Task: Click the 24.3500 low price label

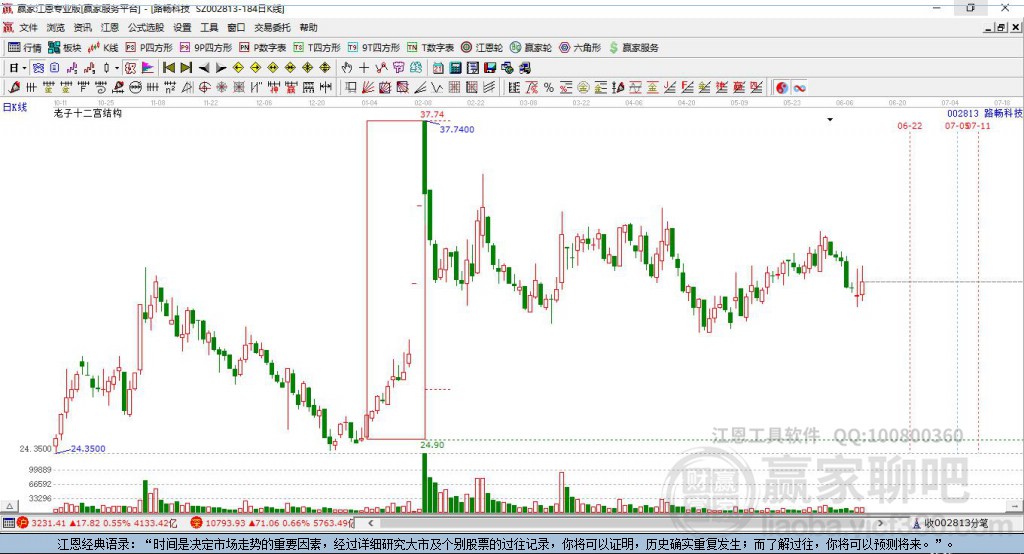Action: pyautogui.click(x=88, y=449)
